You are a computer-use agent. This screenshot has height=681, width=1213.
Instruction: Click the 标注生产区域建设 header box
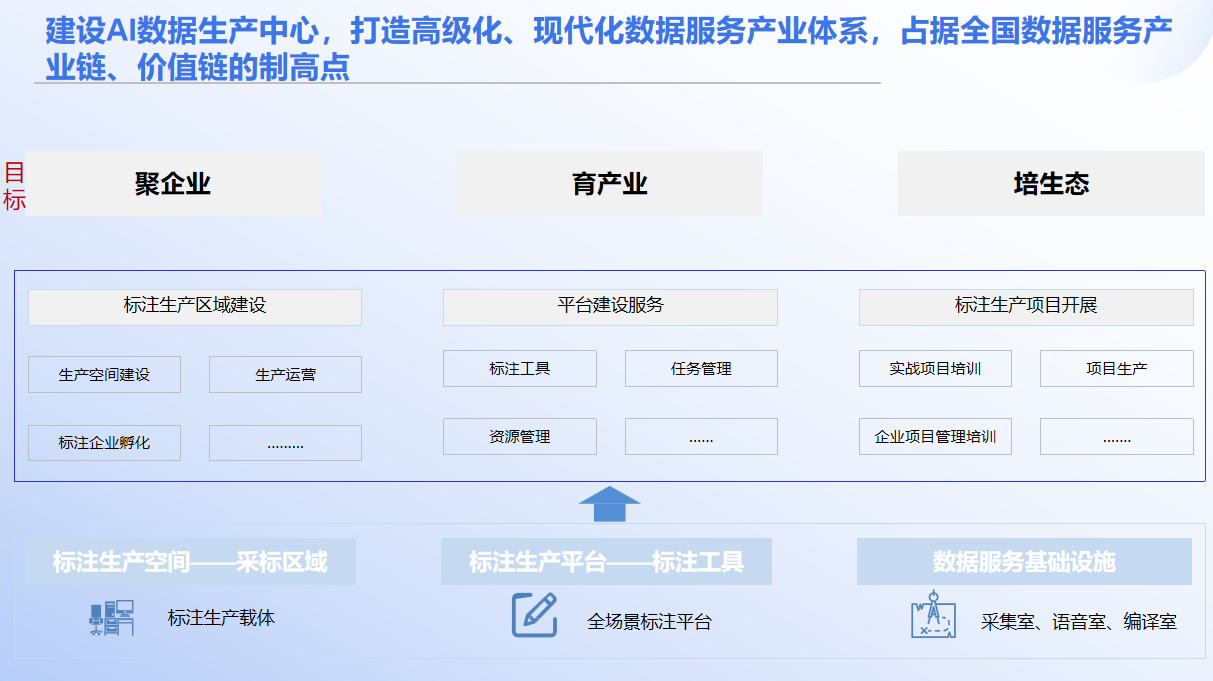[195, 307]
